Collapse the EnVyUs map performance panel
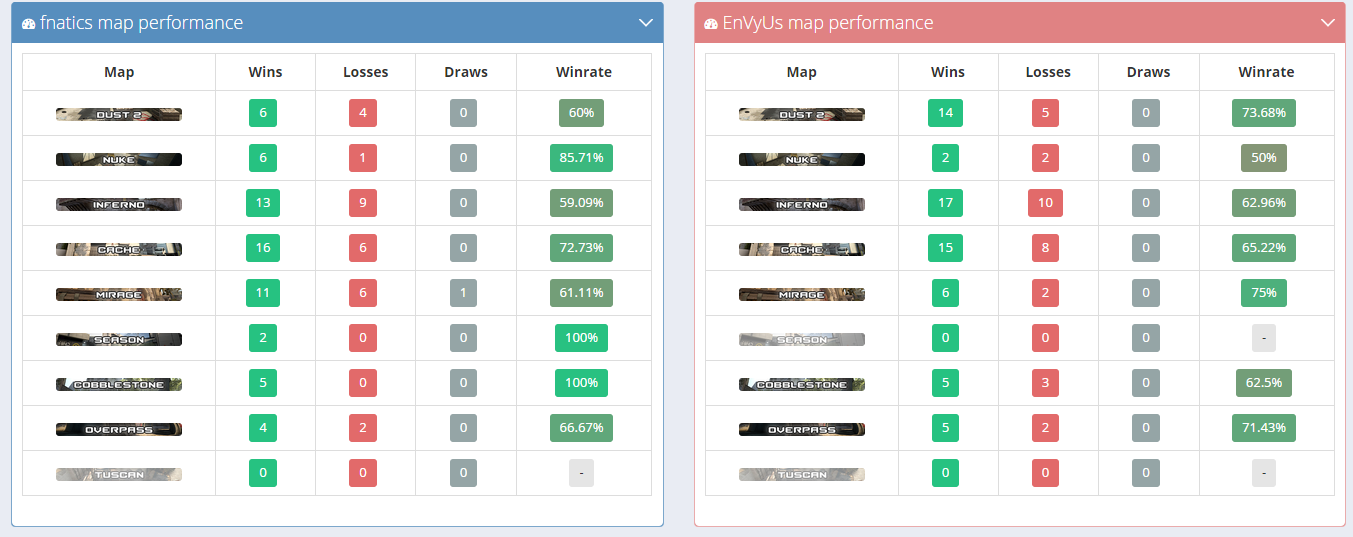Viewport: 1353px width, 537px height. pyautogui.click(x=1328, y=22)
